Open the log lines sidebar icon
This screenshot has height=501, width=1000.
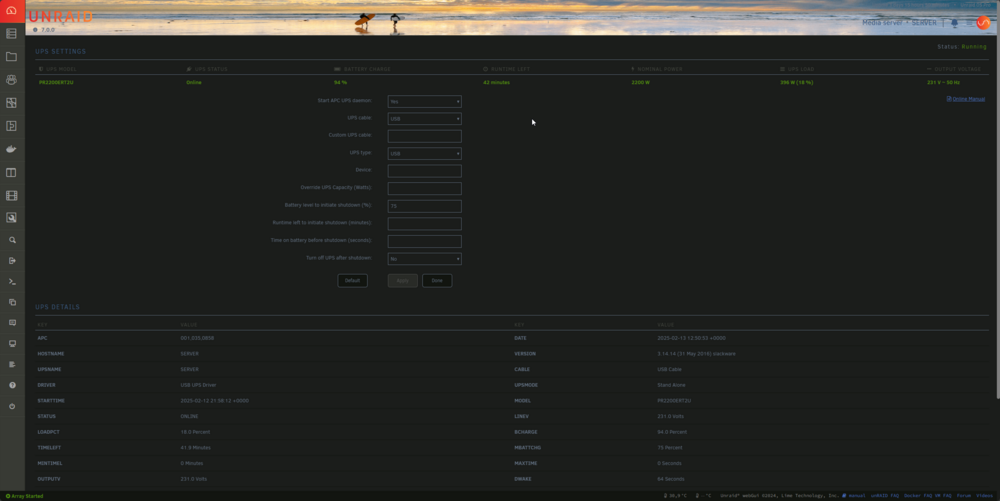tap(12, 365)
